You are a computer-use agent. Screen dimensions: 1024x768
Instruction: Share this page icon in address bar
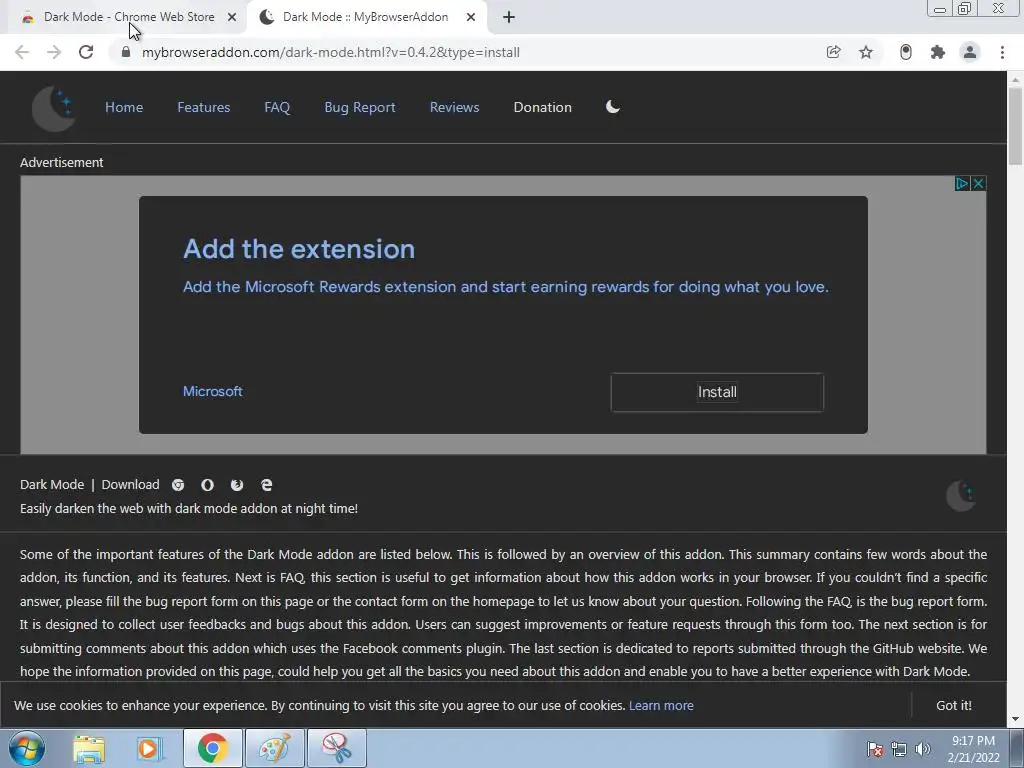[833, 52]
